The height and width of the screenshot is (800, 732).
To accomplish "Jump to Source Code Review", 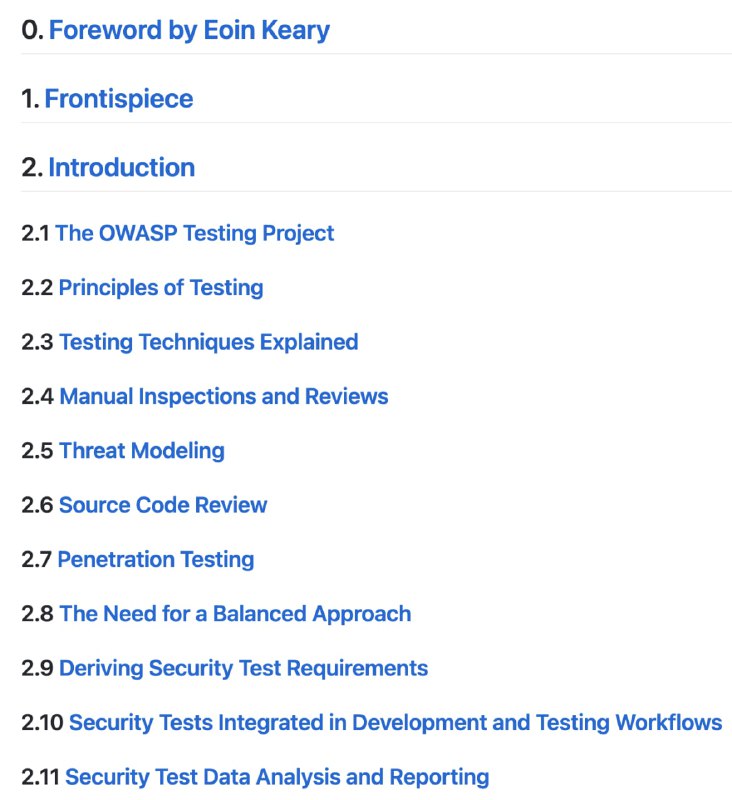I will click(163, 505).
